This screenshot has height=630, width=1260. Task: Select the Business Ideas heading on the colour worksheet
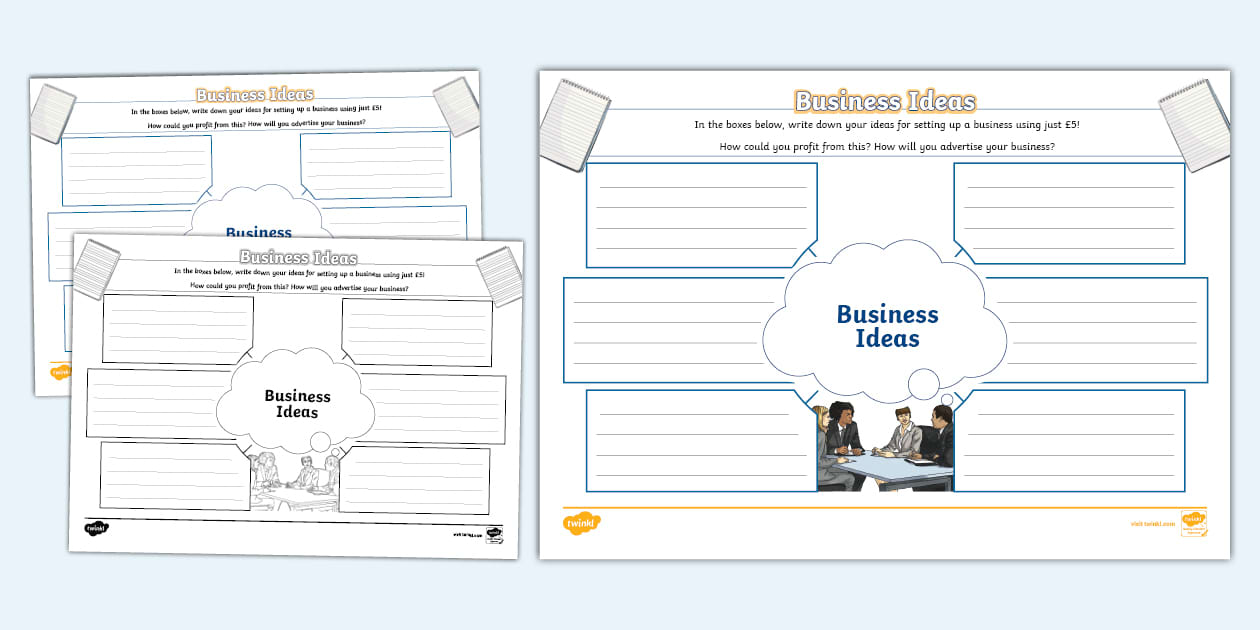tap(884, 101)
